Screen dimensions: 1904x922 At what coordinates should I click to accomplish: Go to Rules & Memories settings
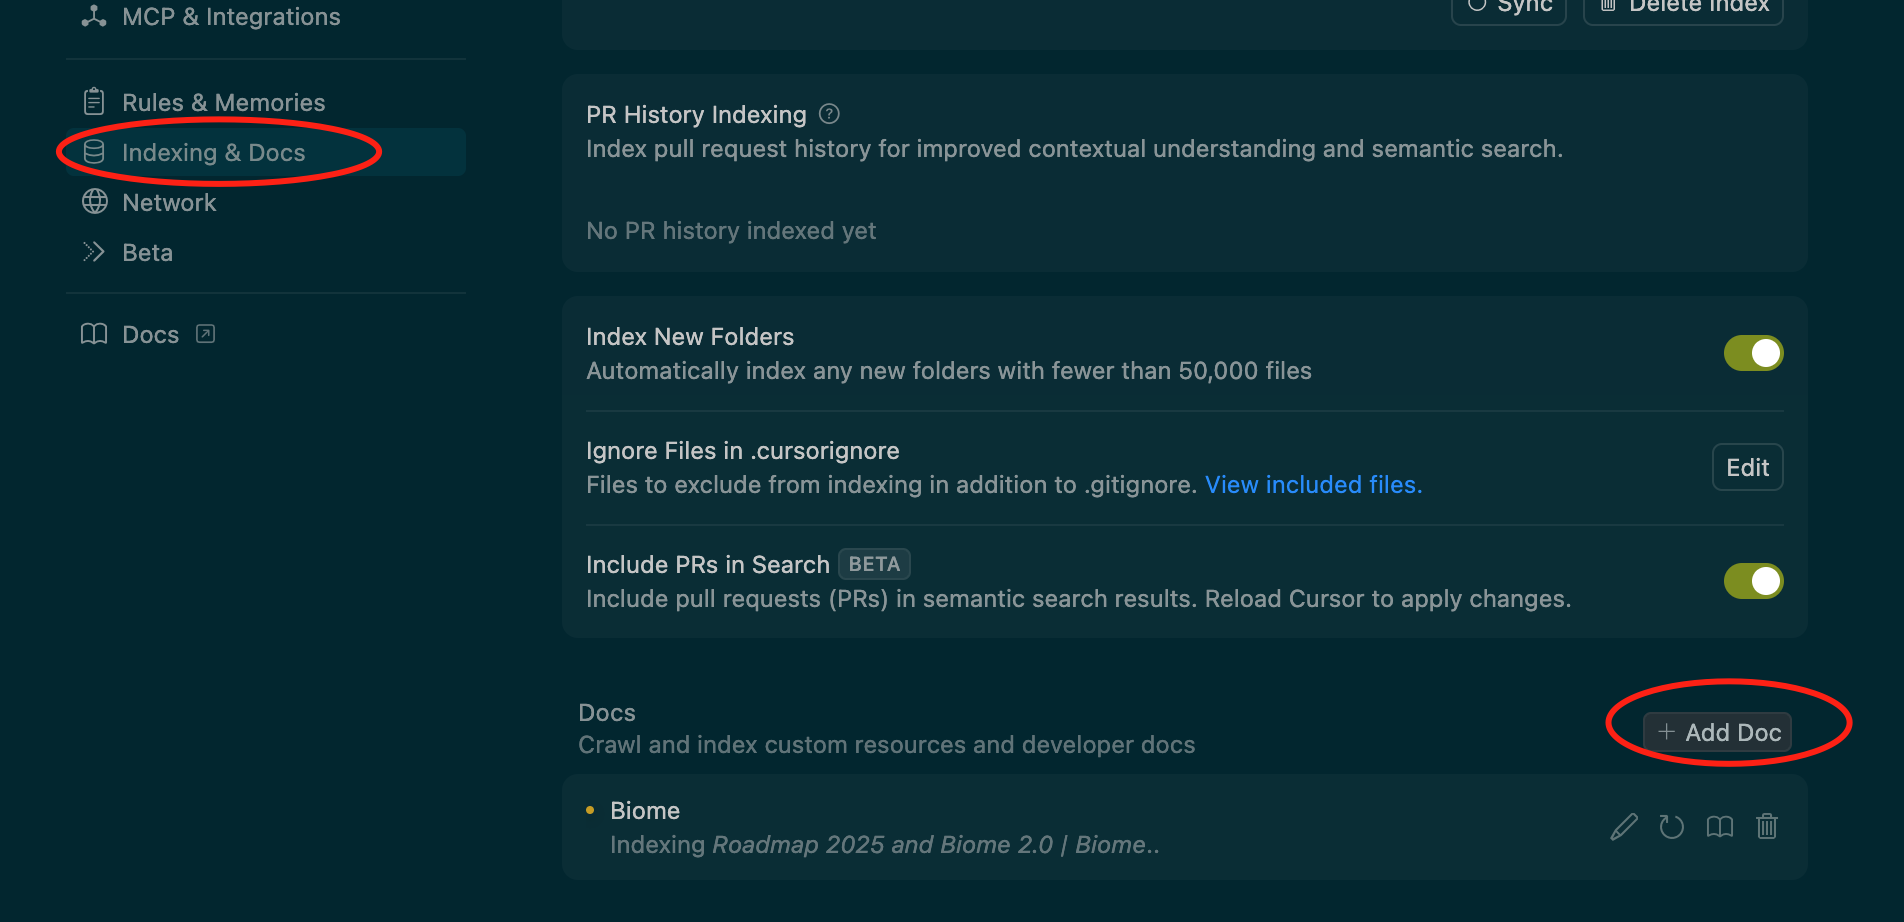point(223,102)
